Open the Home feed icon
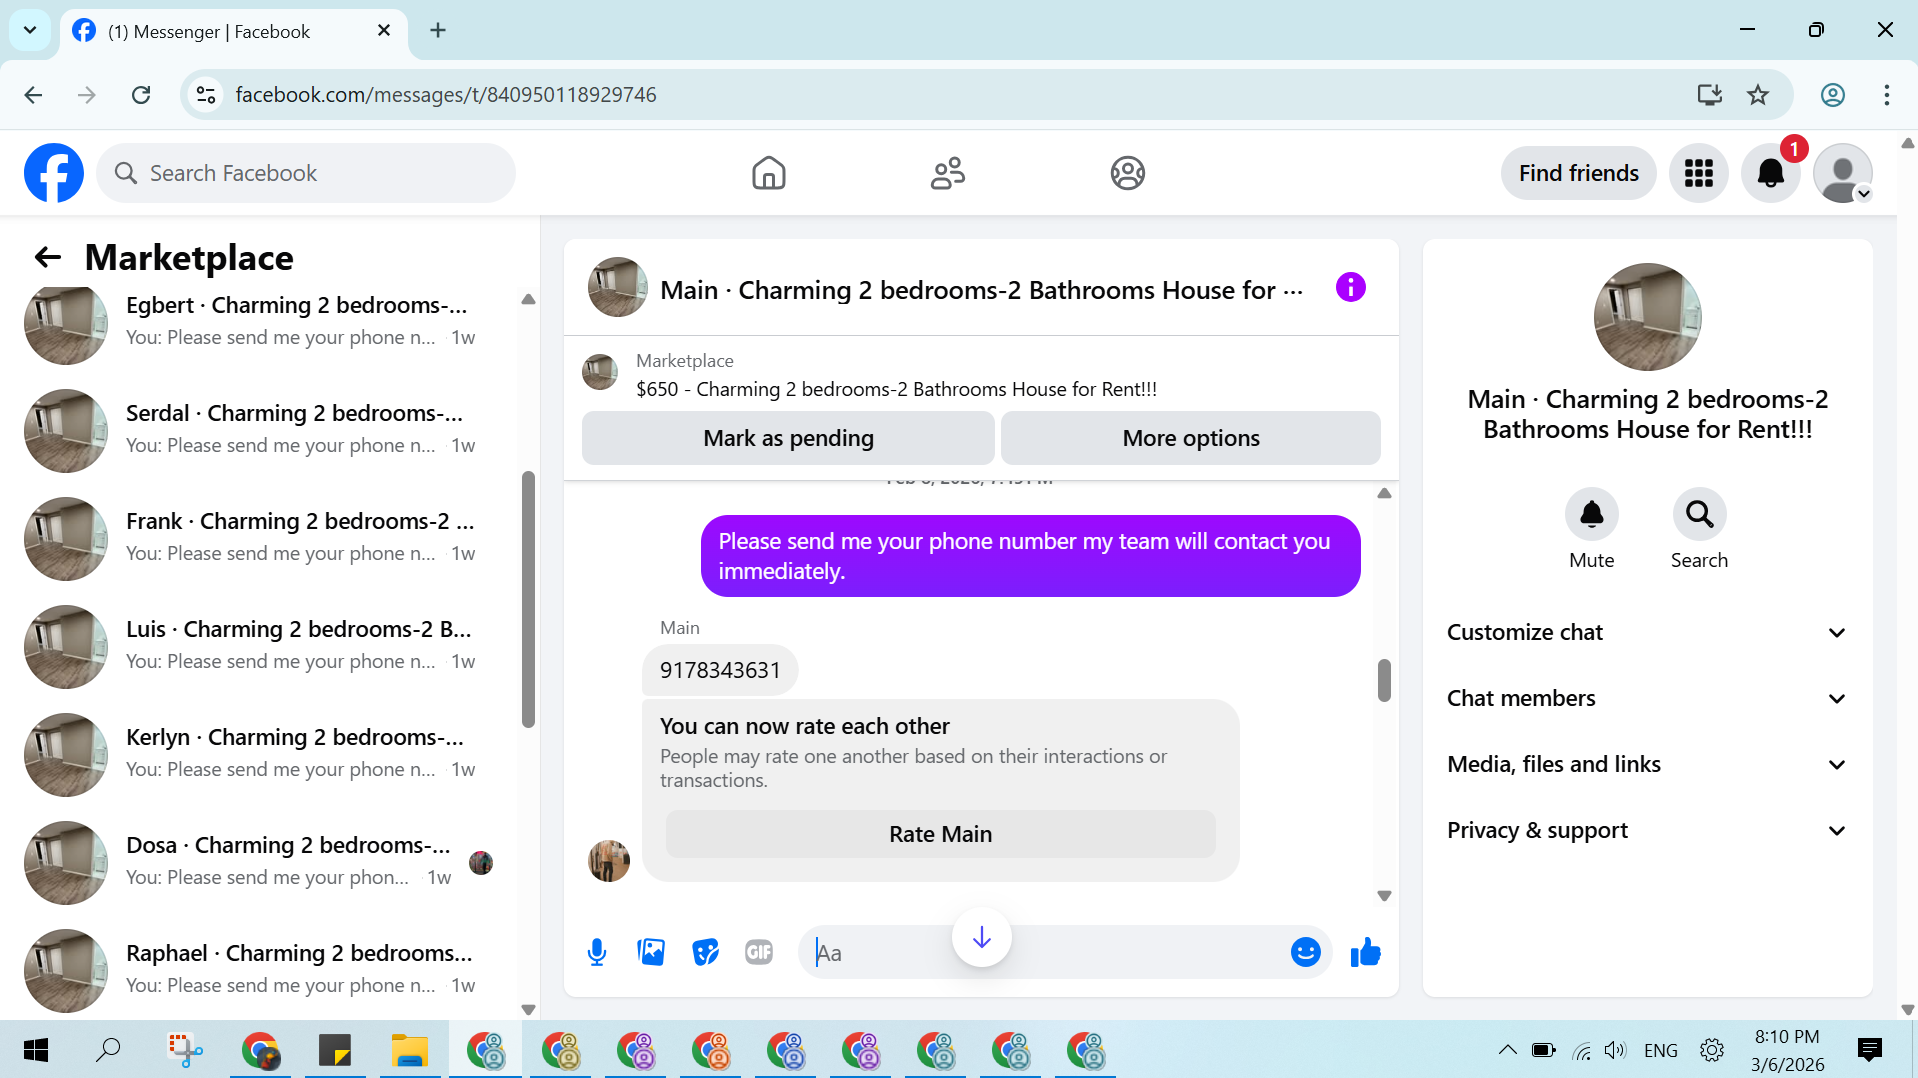Image resolution: width=1918 pixels, height=1078 pixels. (768, 173)
